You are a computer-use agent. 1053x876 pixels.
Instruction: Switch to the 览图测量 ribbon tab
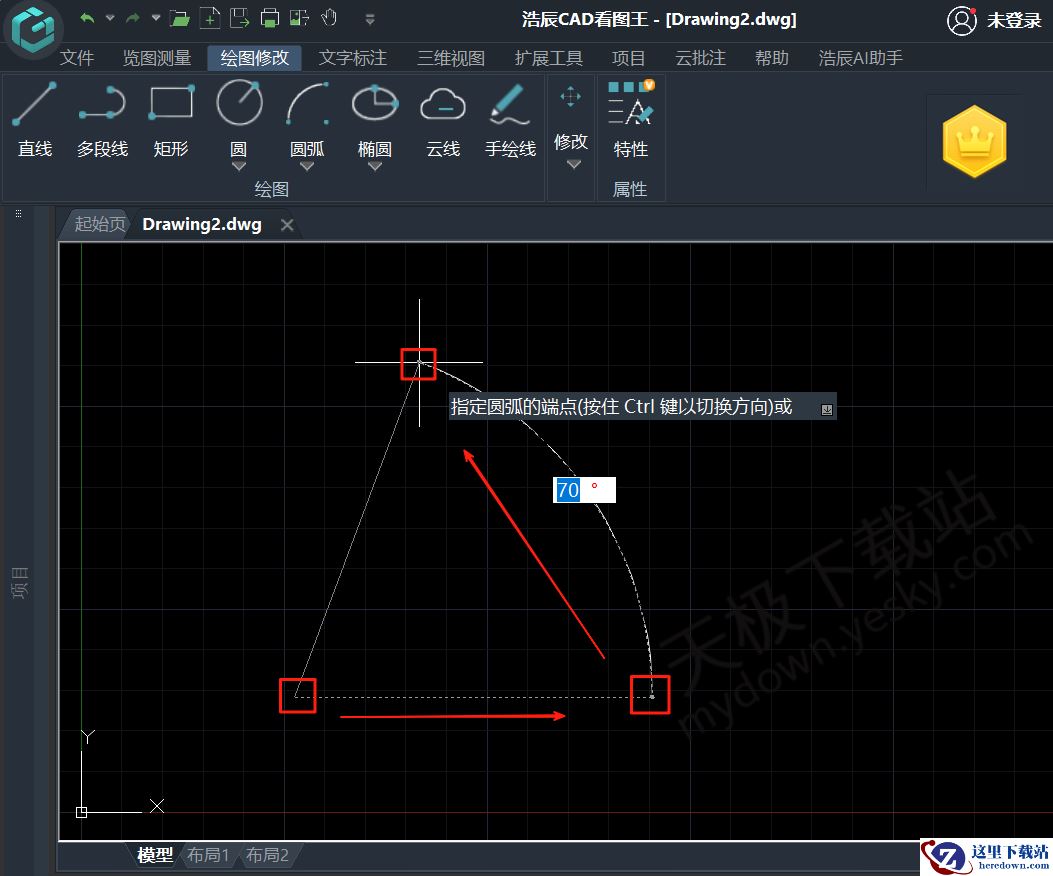pyautogui.click(x=157, y=58)
